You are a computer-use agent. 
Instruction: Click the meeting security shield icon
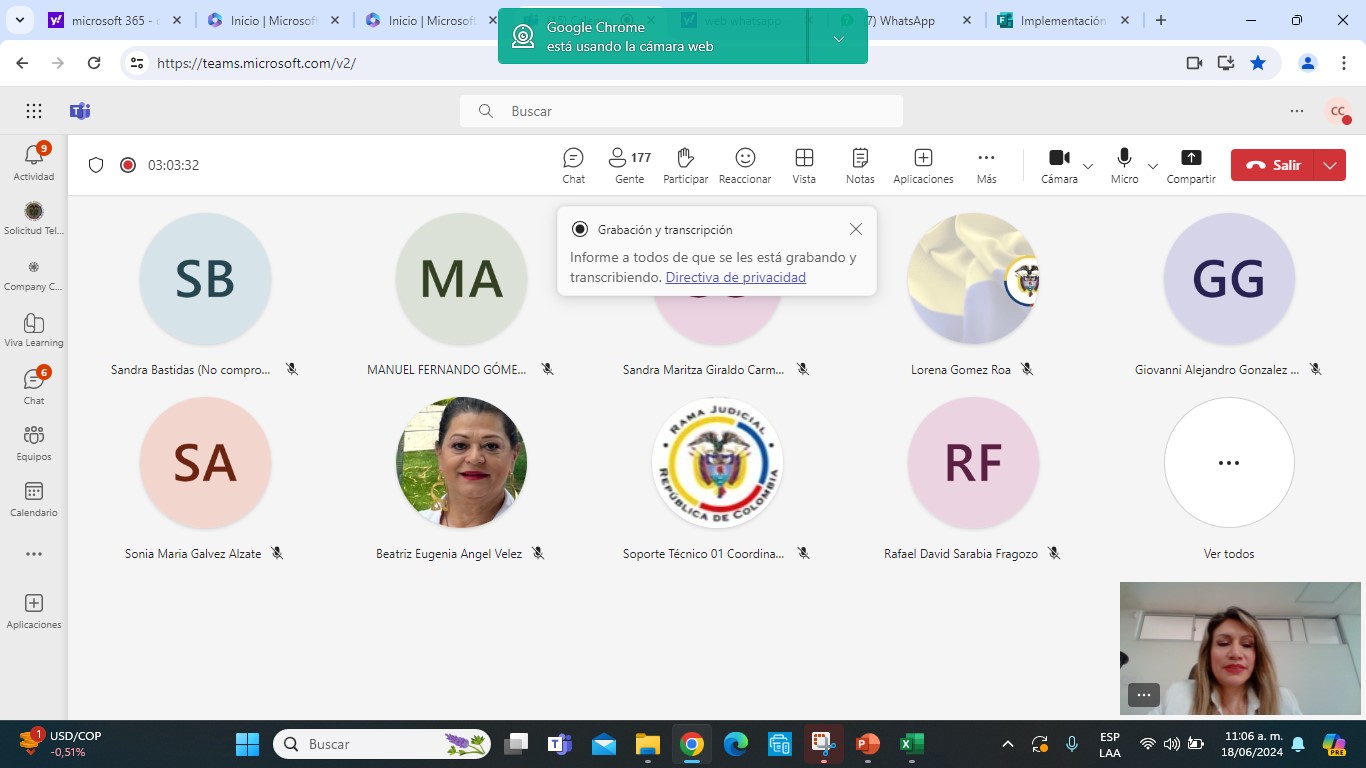point(96,165)
